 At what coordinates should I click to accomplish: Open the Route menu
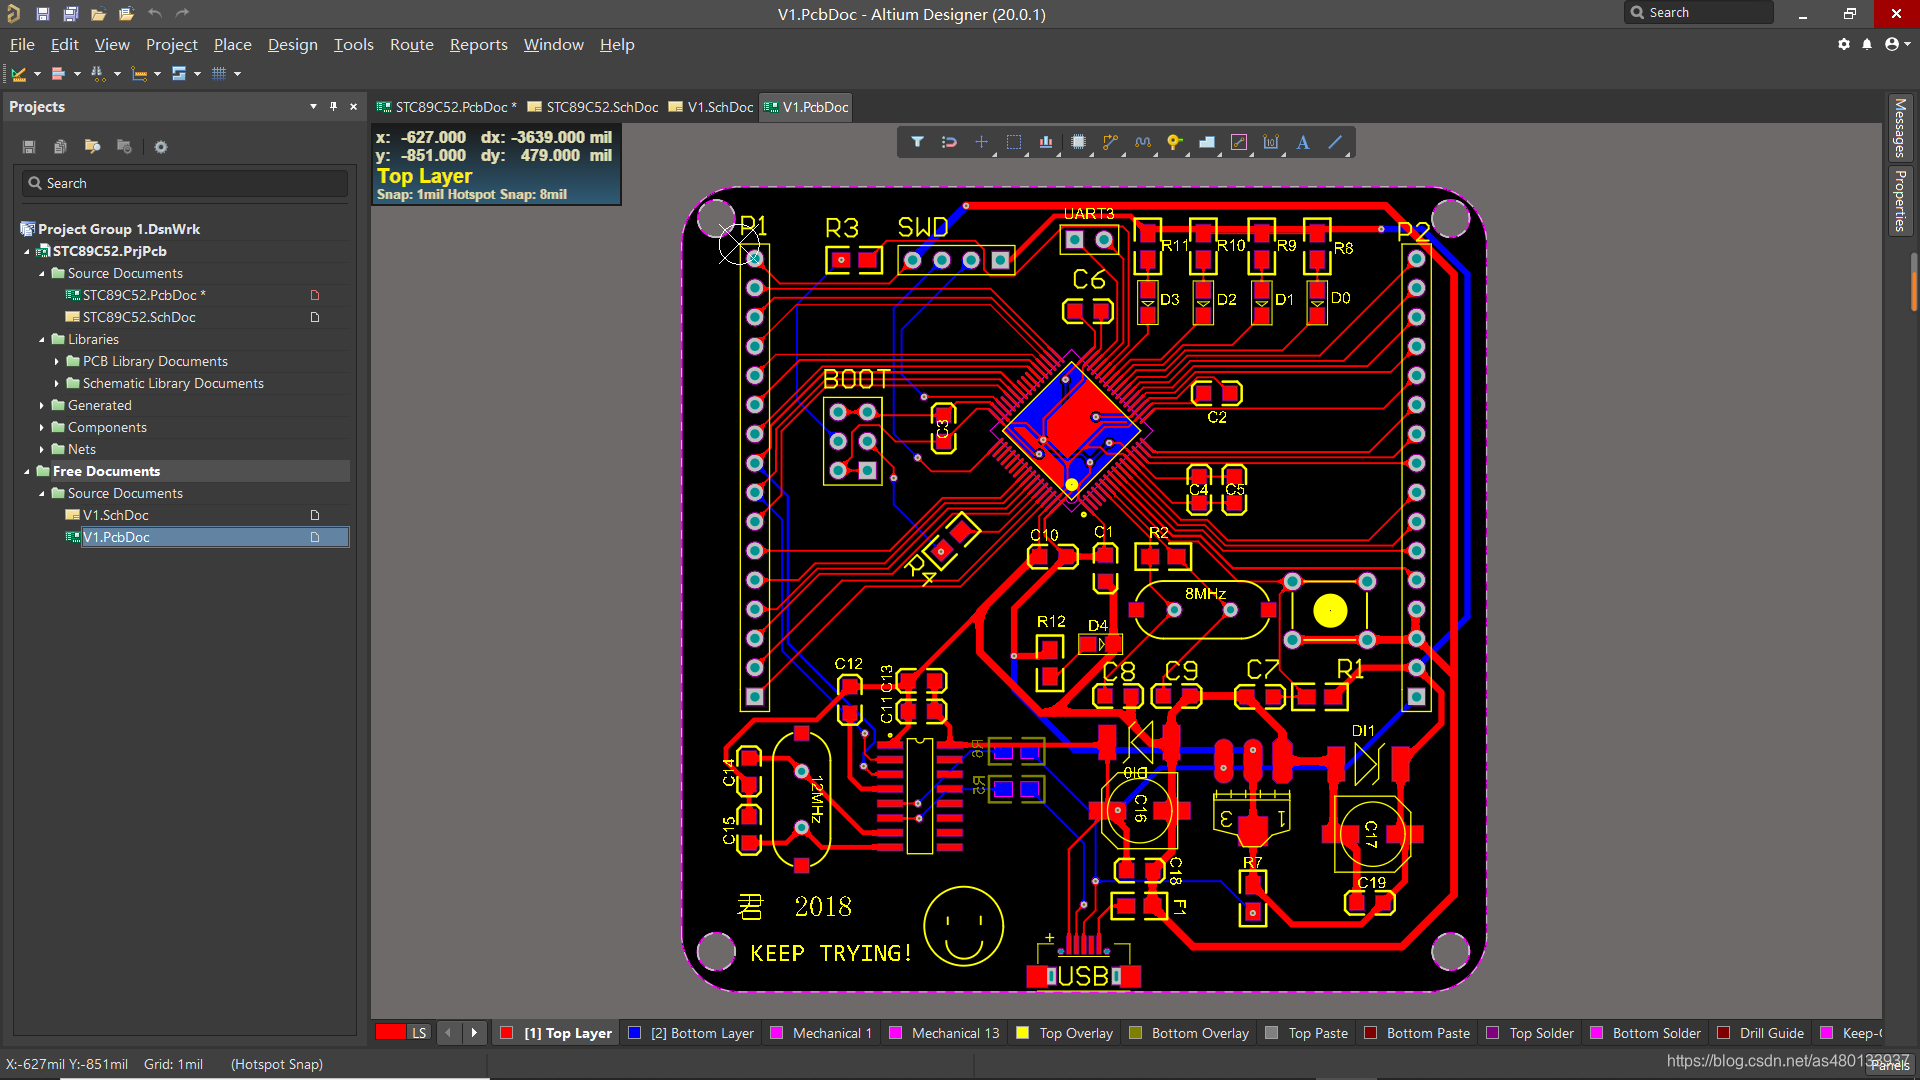(x=411, y=44)
